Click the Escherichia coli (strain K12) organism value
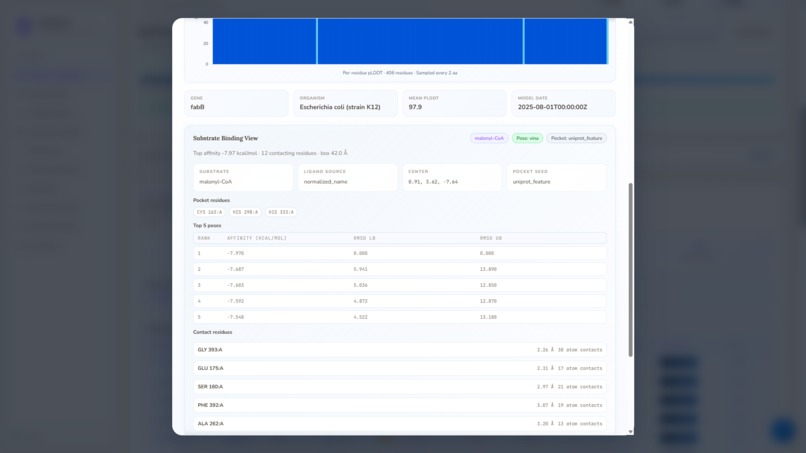The height and width of the screenshot is (453, 806). point(340,107)
